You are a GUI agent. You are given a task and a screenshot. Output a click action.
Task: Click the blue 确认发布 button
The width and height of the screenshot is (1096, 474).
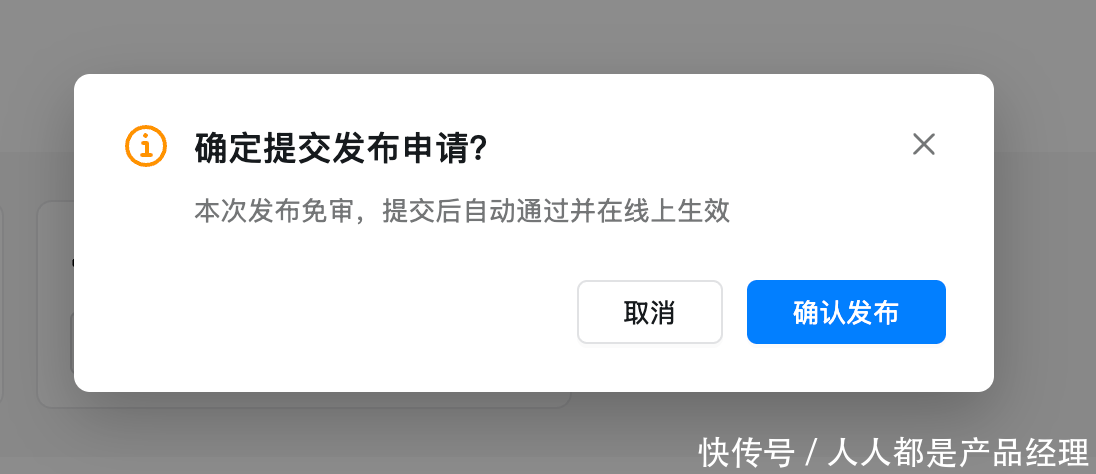(x=846, y=312)
